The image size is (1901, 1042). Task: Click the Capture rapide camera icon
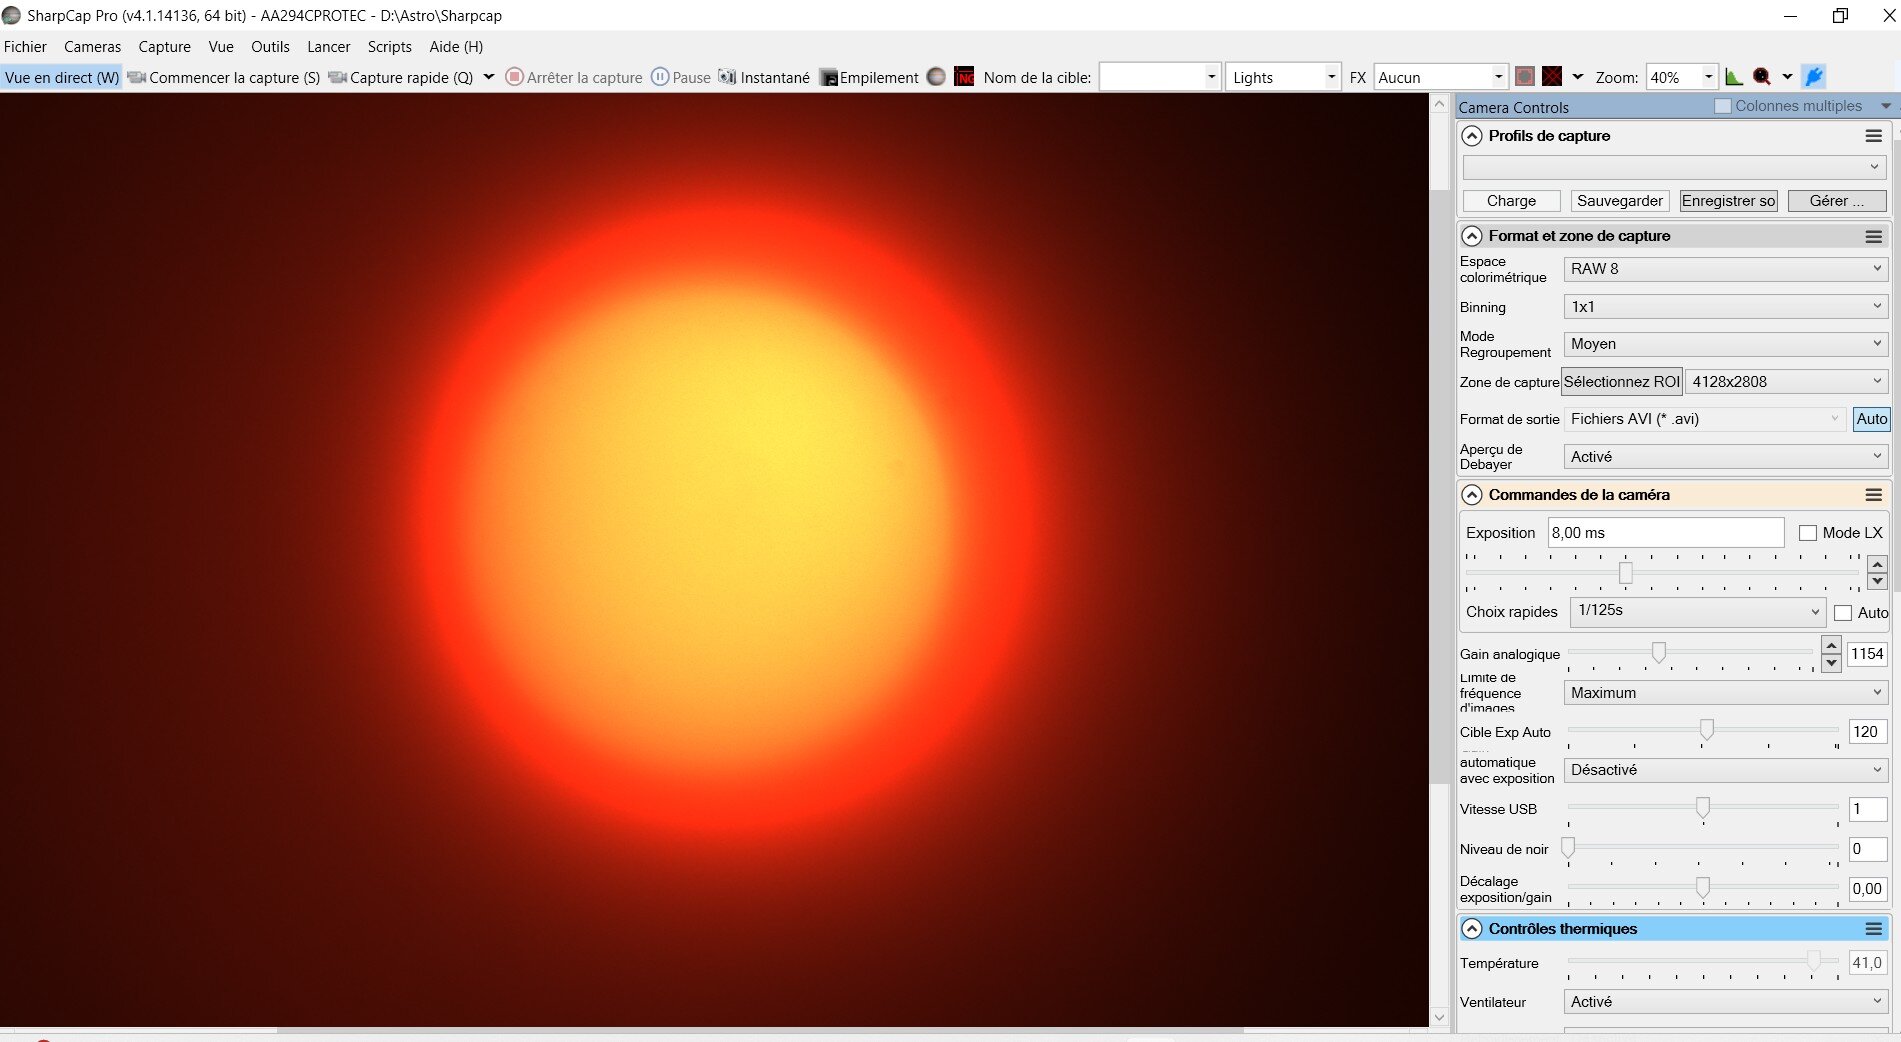tap(338, 77)
